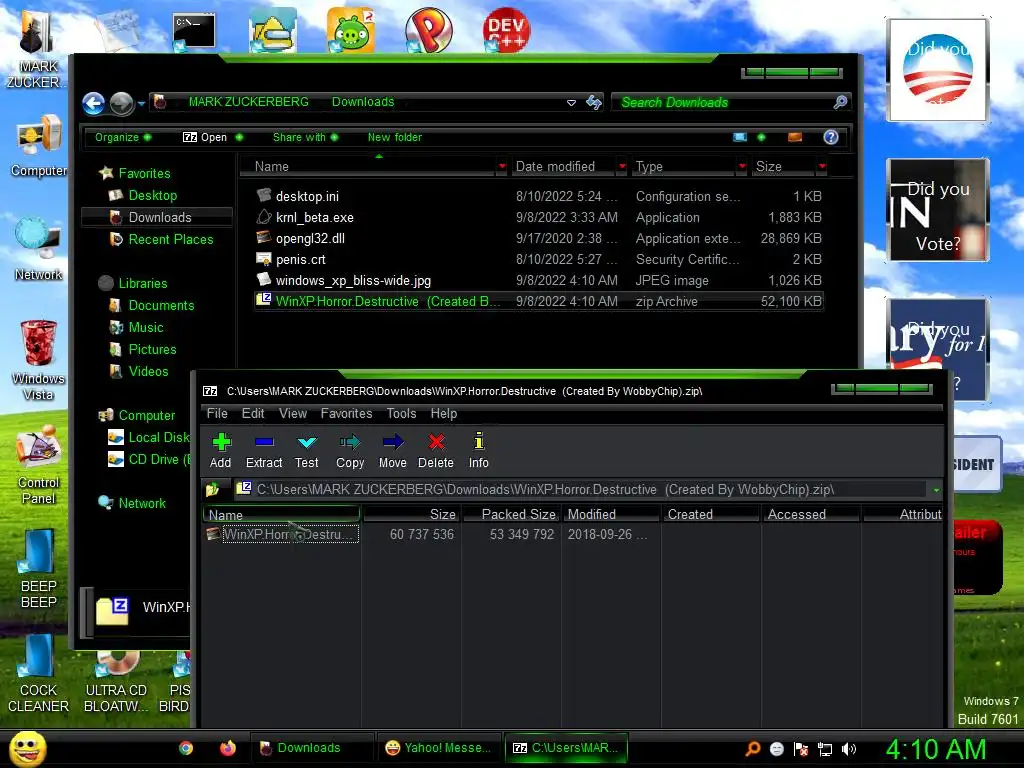
Task: Select opengl32.dll file
Action: coord(539,238)
